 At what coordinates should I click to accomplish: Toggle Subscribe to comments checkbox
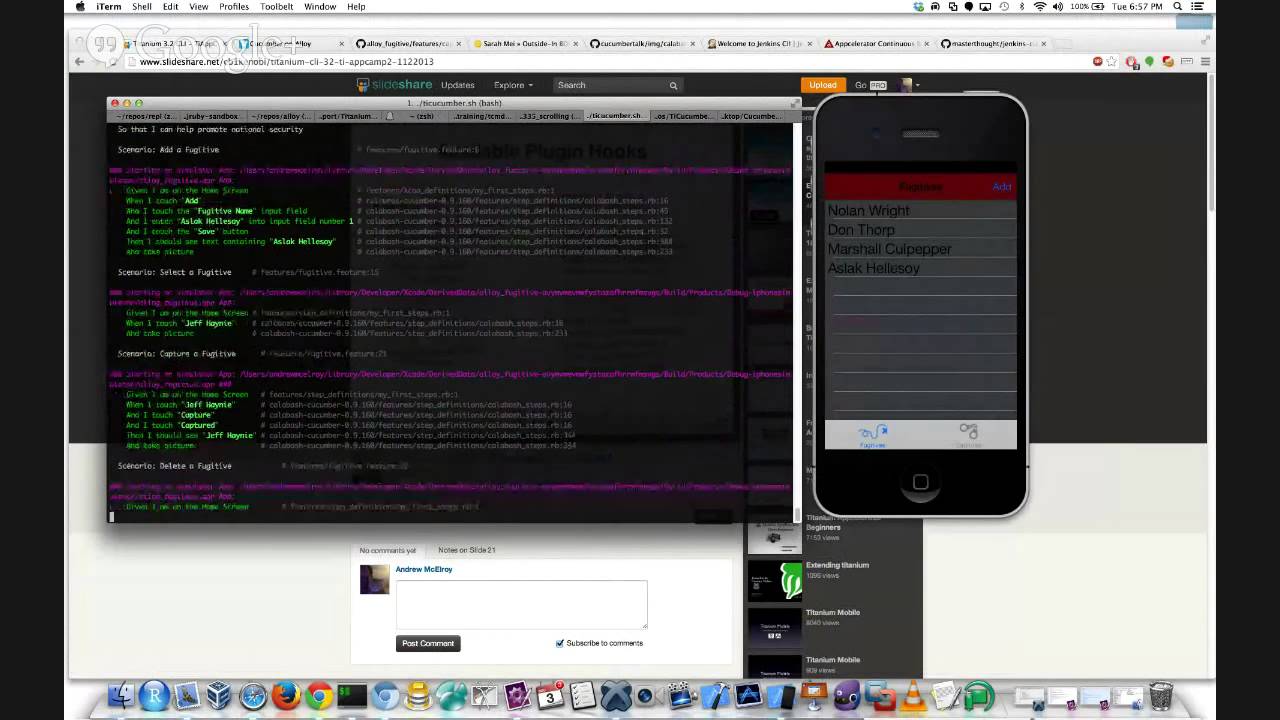point(560,643)
